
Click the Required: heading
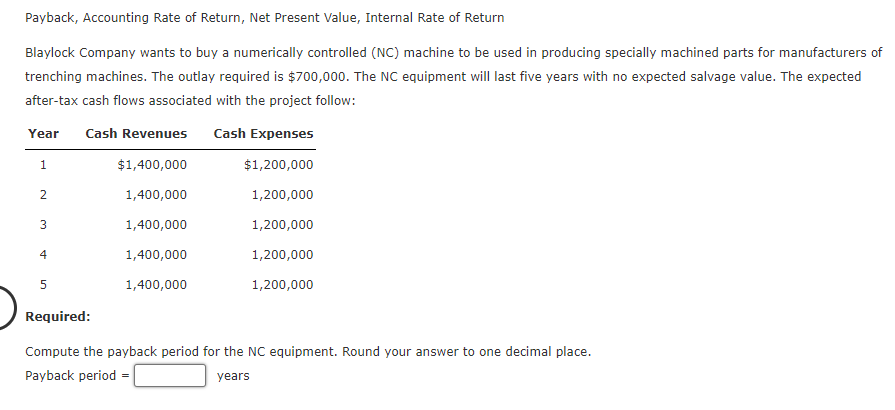point(58,316)
